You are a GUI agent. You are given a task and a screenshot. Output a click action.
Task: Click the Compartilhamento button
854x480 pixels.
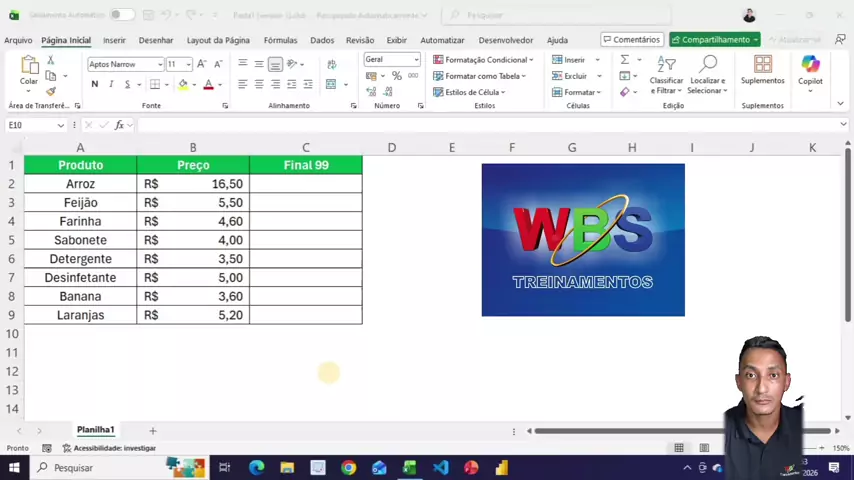[x=715, y=40]
